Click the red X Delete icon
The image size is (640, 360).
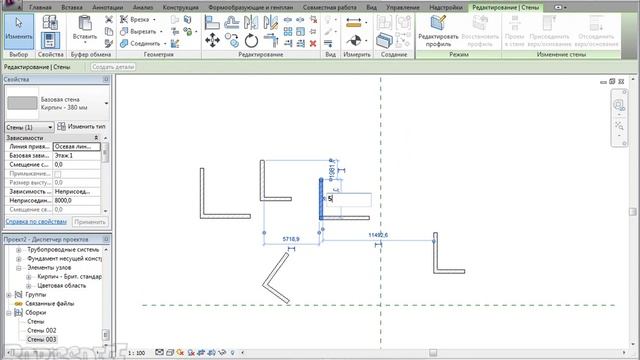(313, 43)
